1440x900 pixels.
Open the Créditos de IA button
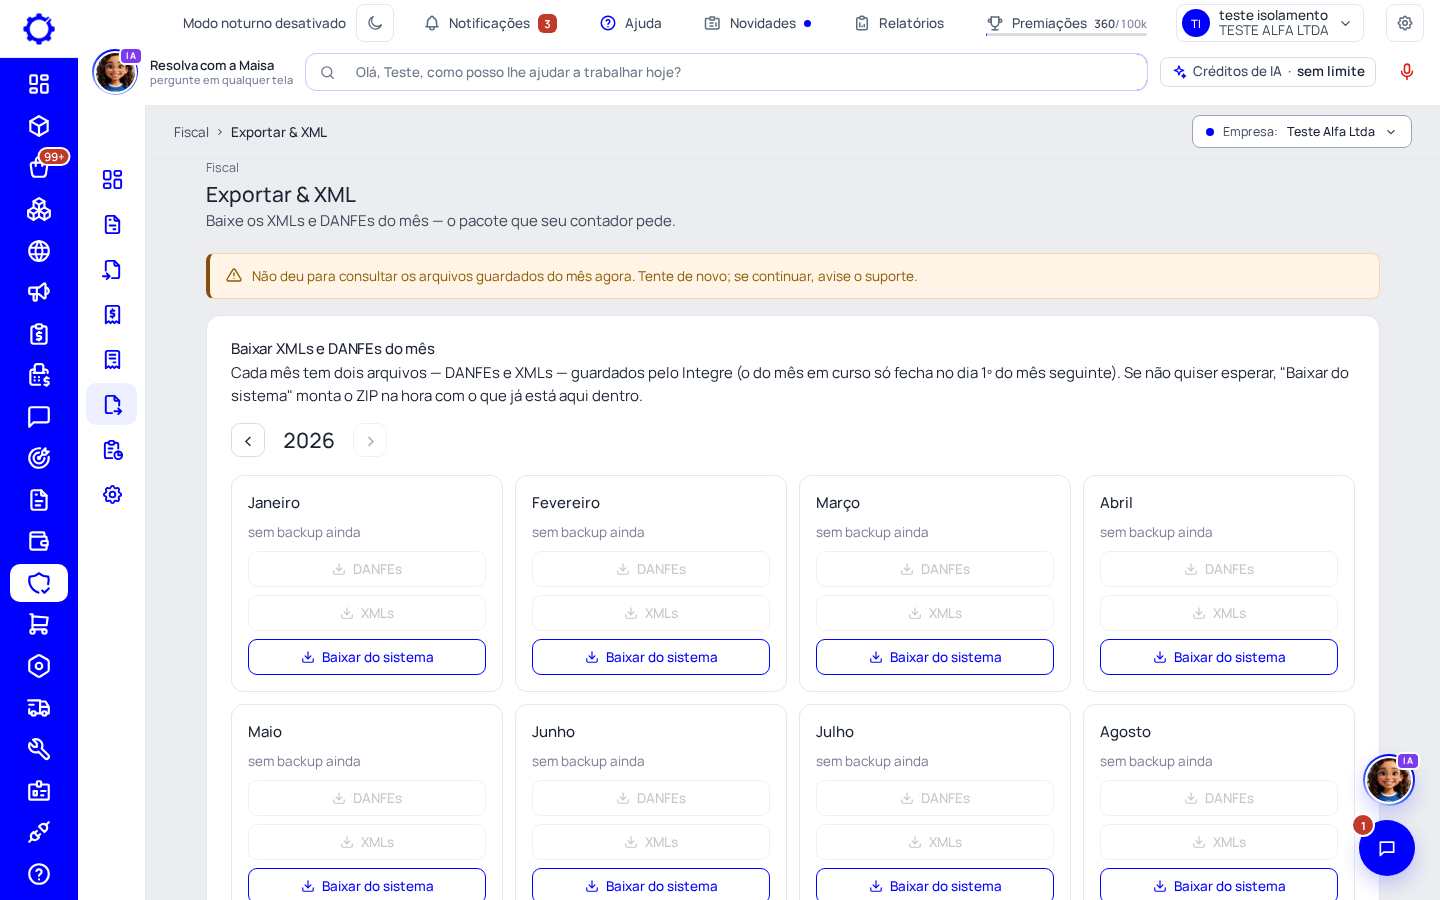point(1268,72)
